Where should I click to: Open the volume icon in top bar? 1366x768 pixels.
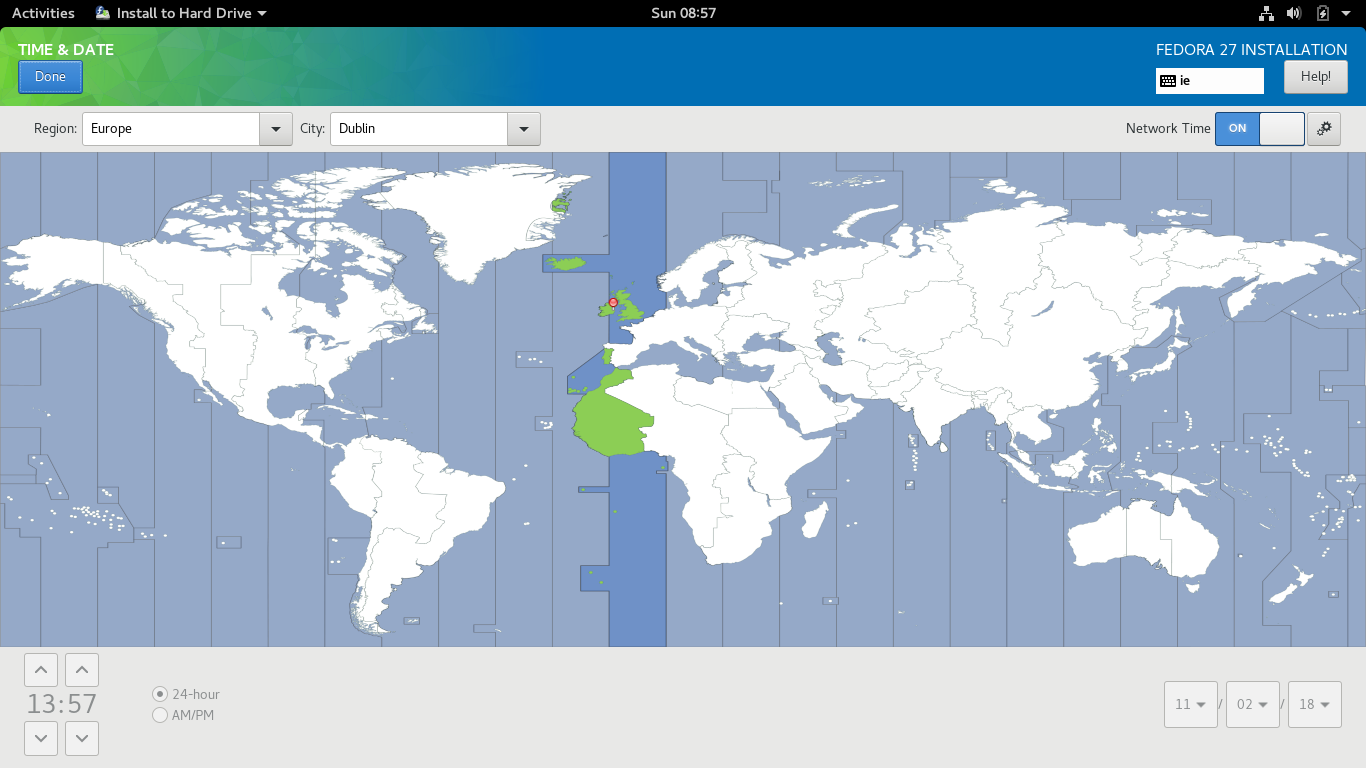pyautogui.click(x=1294, y=13)
